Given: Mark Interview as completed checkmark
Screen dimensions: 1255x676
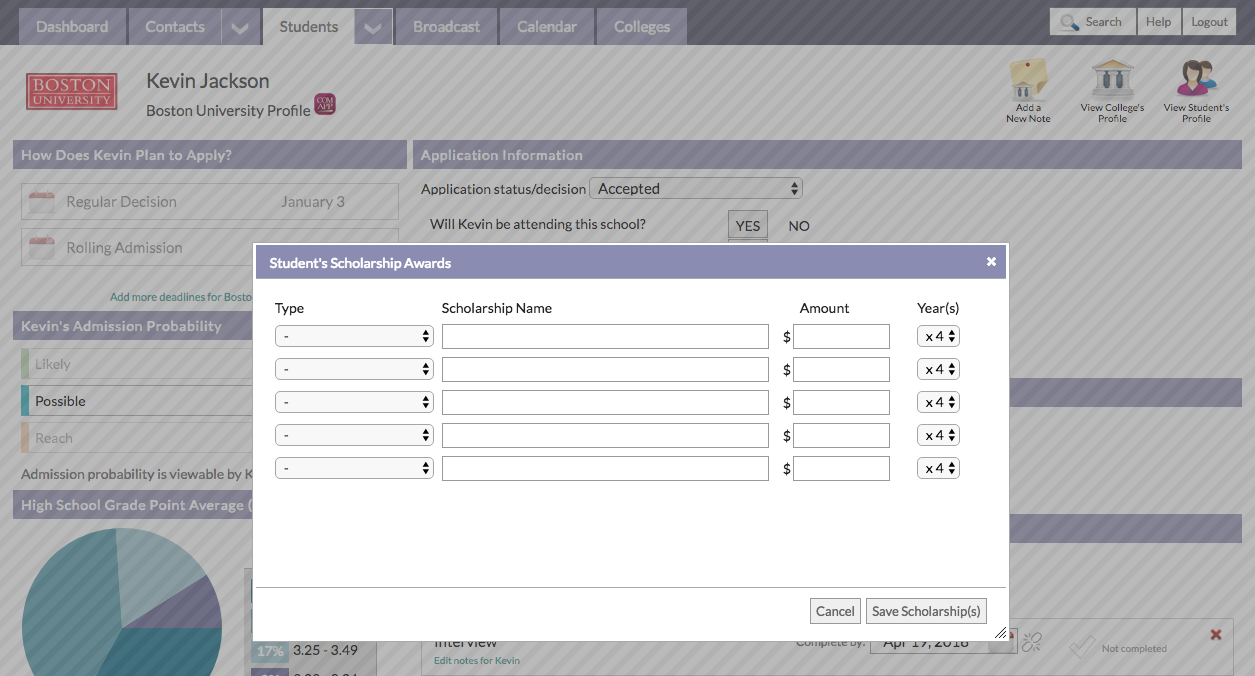Looking at the screenshot, I should tap(1082, 646).
